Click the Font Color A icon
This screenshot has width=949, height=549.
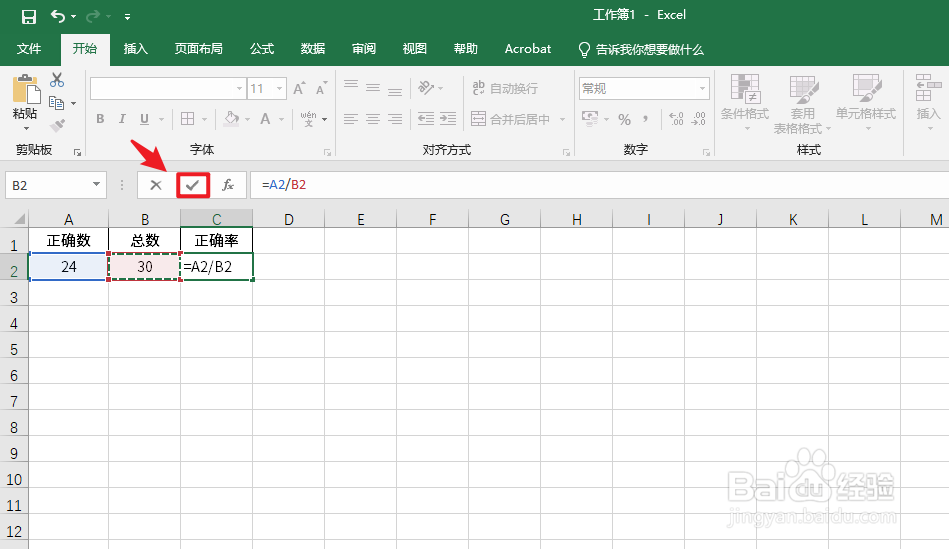pos(265,119)
